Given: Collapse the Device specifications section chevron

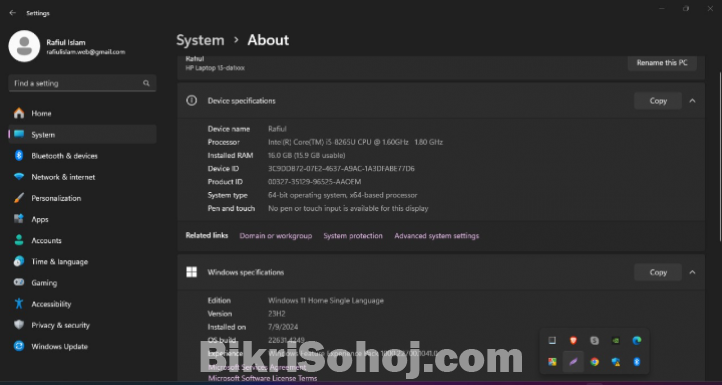Looking at the screenshot, I should 692,100.
